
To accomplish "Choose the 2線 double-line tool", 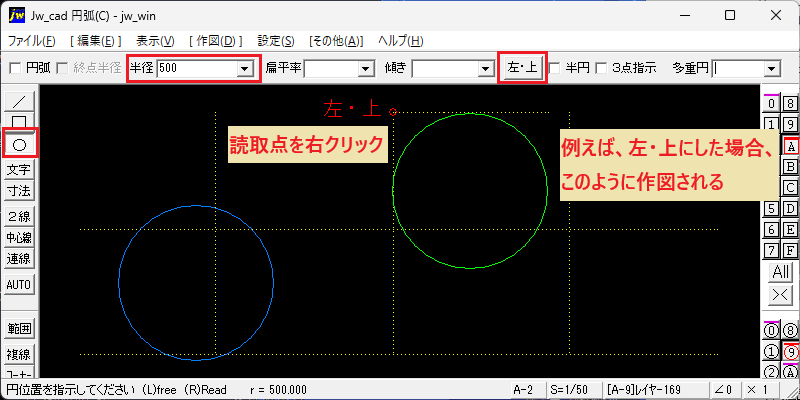I will point(19,216).
